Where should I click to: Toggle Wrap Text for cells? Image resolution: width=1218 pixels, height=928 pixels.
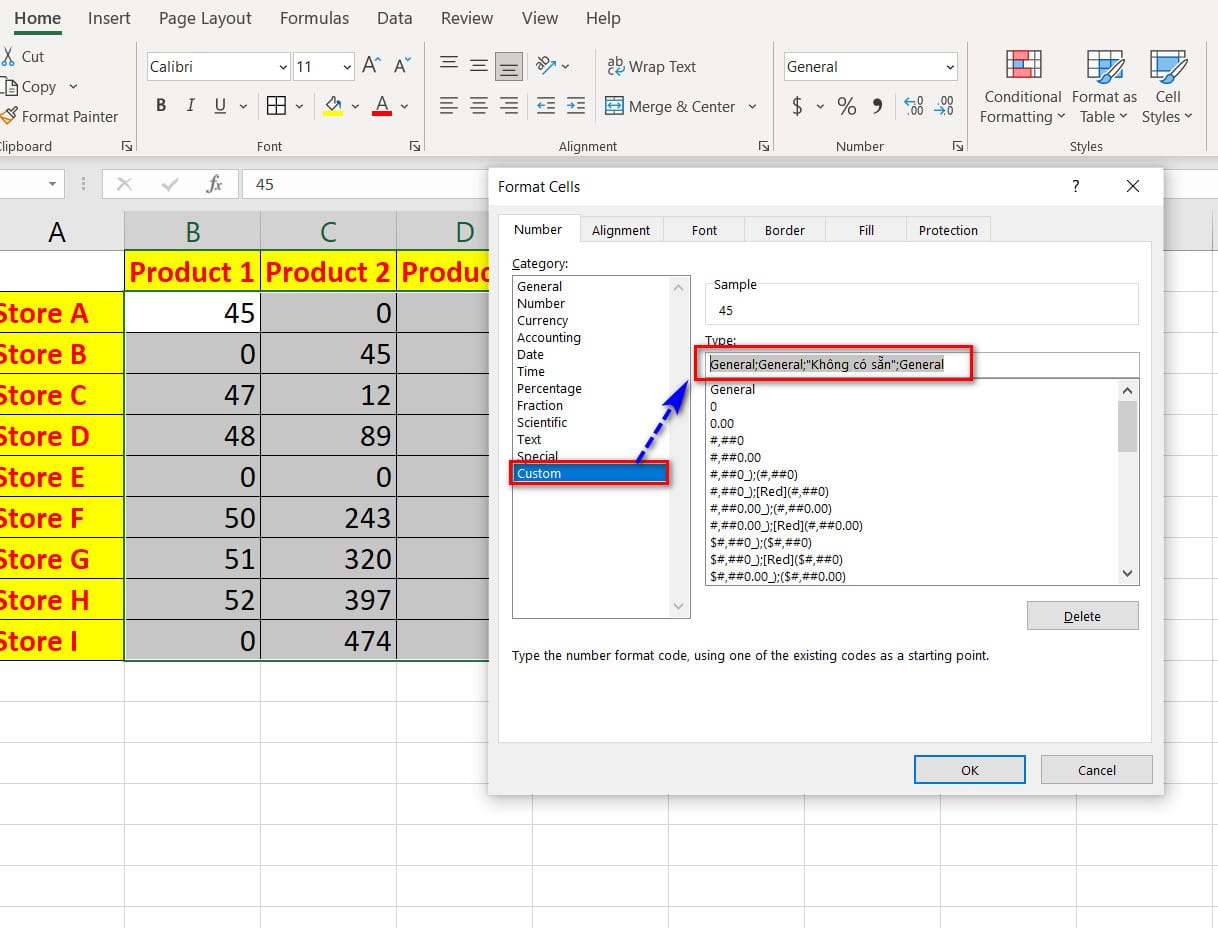click(x=651, y=66)
